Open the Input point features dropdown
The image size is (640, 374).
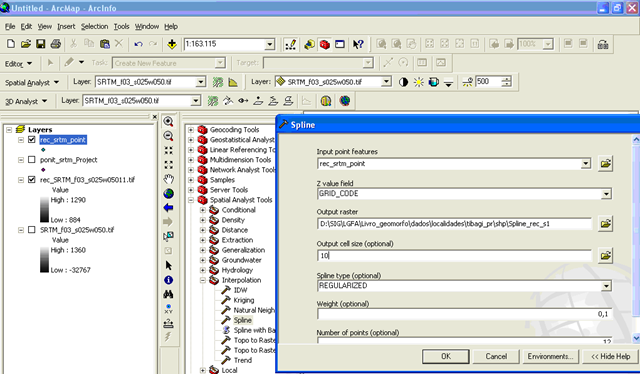[586, 164]
